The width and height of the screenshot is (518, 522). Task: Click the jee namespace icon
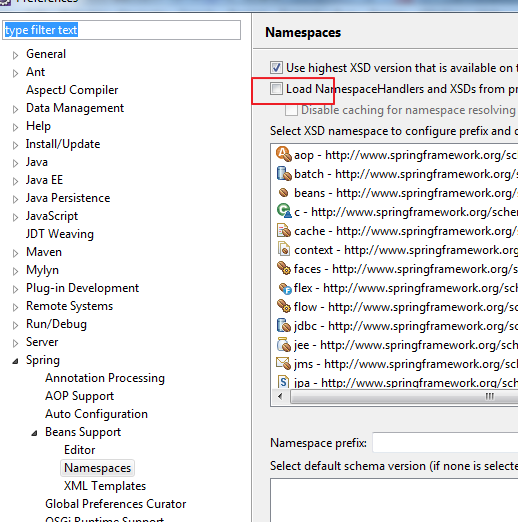tap(284, 345)
